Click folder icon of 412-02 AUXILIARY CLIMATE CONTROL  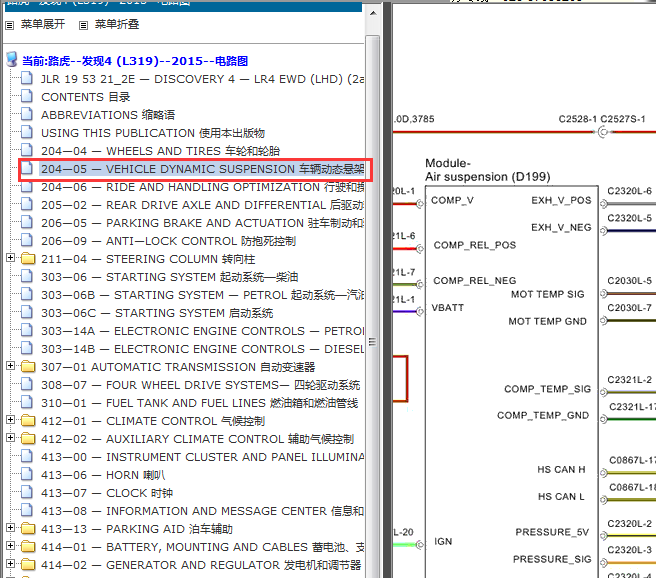click(28, 438)
